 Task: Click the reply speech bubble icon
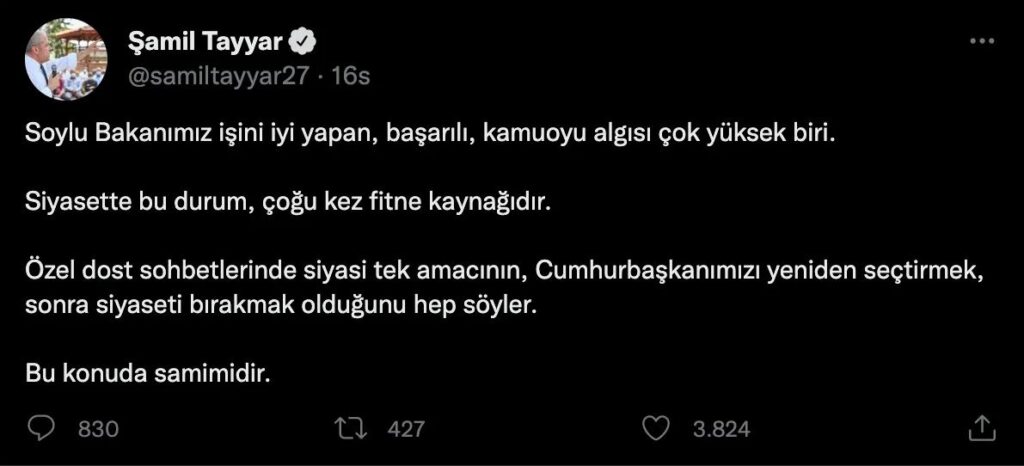(40, 428)
